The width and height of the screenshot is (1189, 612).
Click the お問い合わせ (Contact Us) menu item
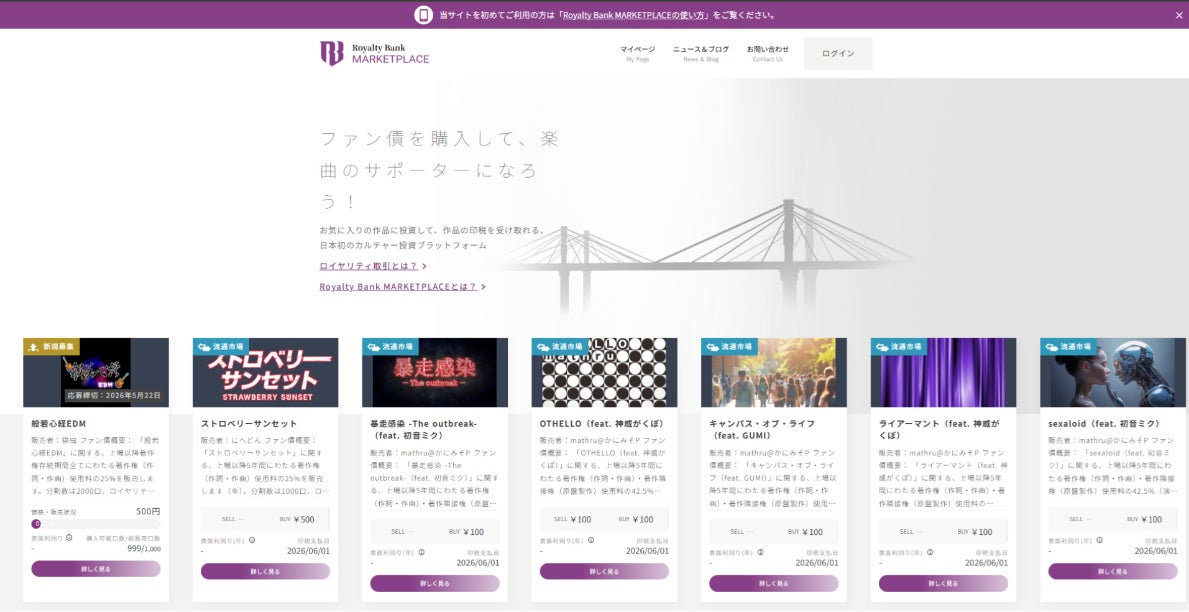coord(766,50)
